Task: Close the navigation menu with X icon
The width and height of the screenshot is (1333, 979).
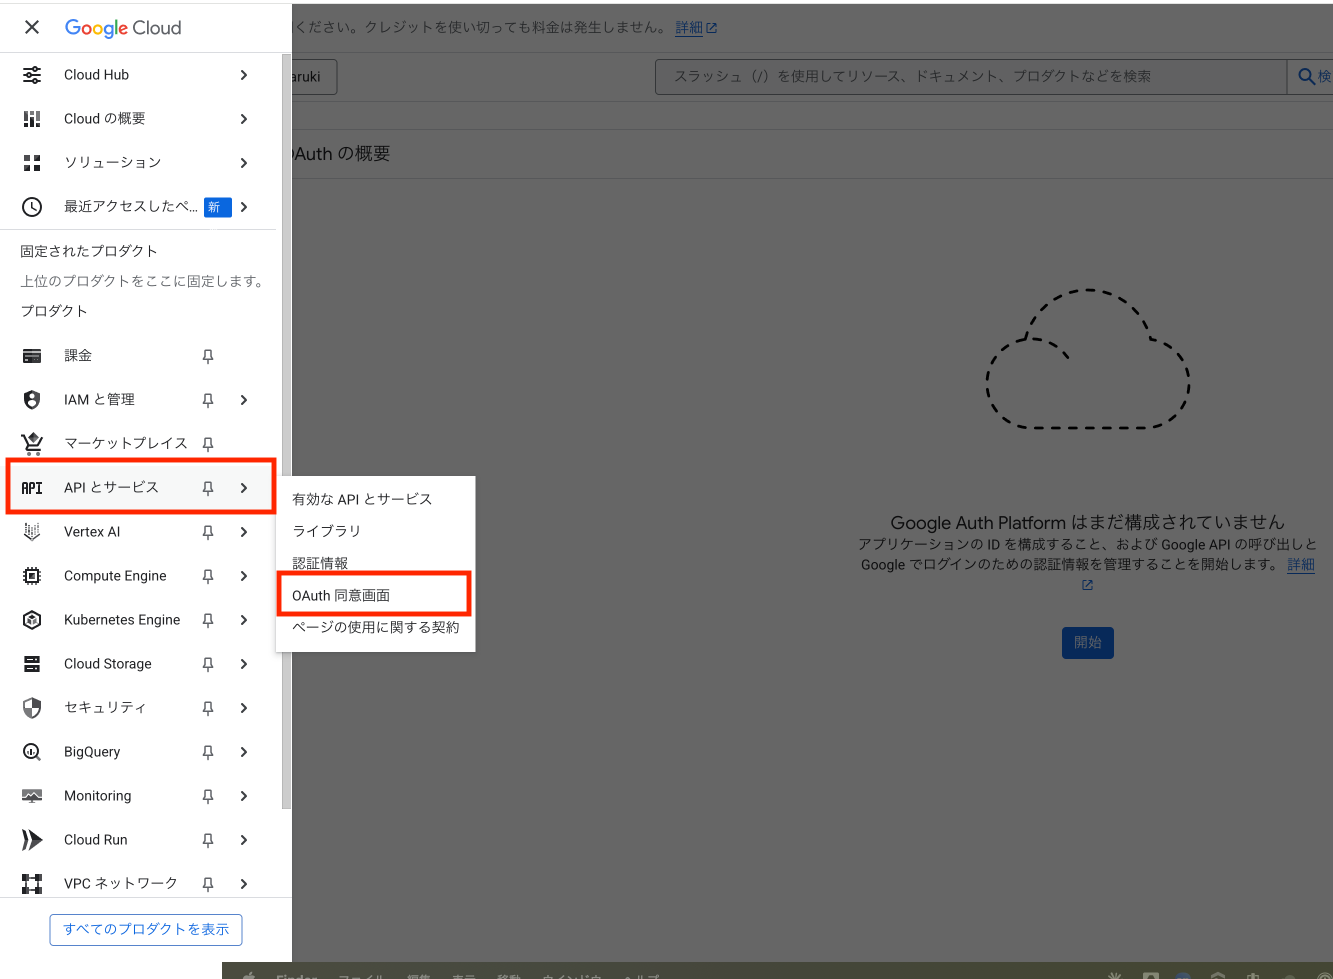Action: (x=32, y=27)
